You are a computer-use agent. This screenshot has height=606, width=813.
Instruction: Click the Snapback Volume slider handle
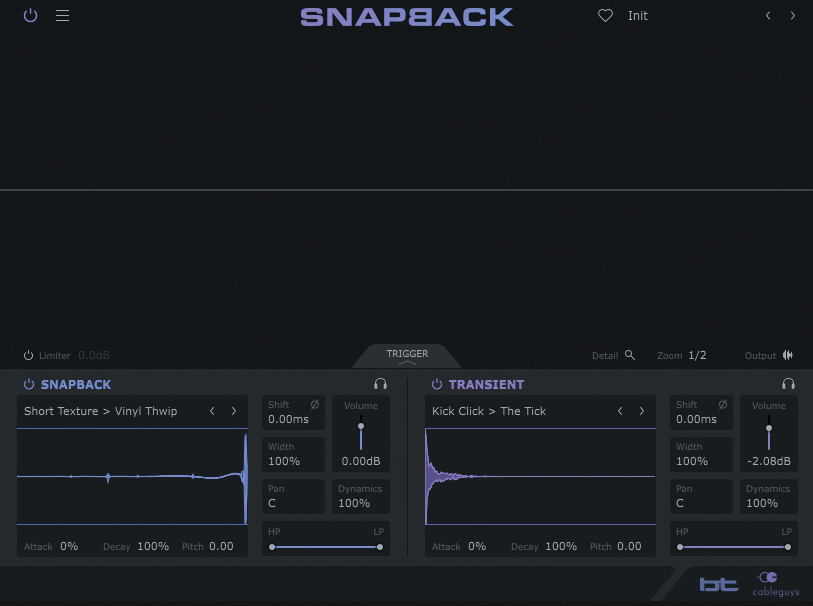(x=361, y=426)
